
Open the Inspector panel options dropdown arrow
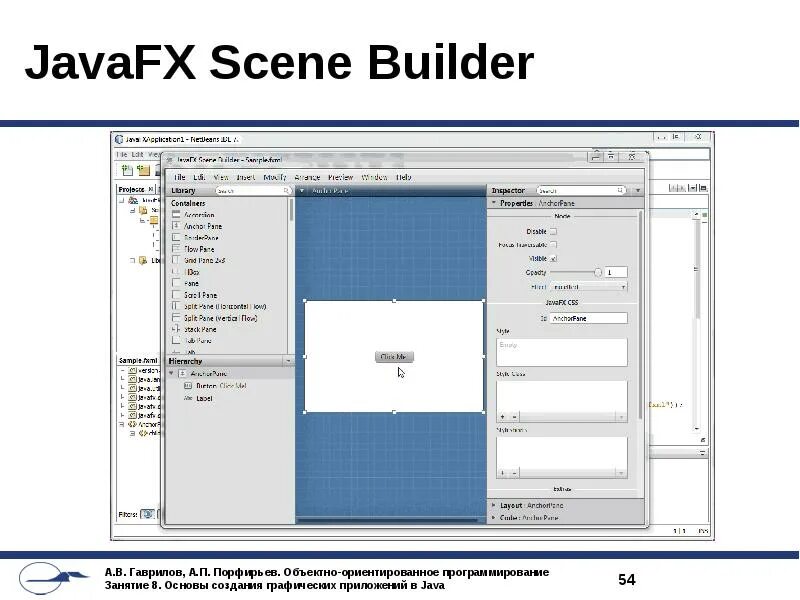pyautogui.click(x=638, y=190)
